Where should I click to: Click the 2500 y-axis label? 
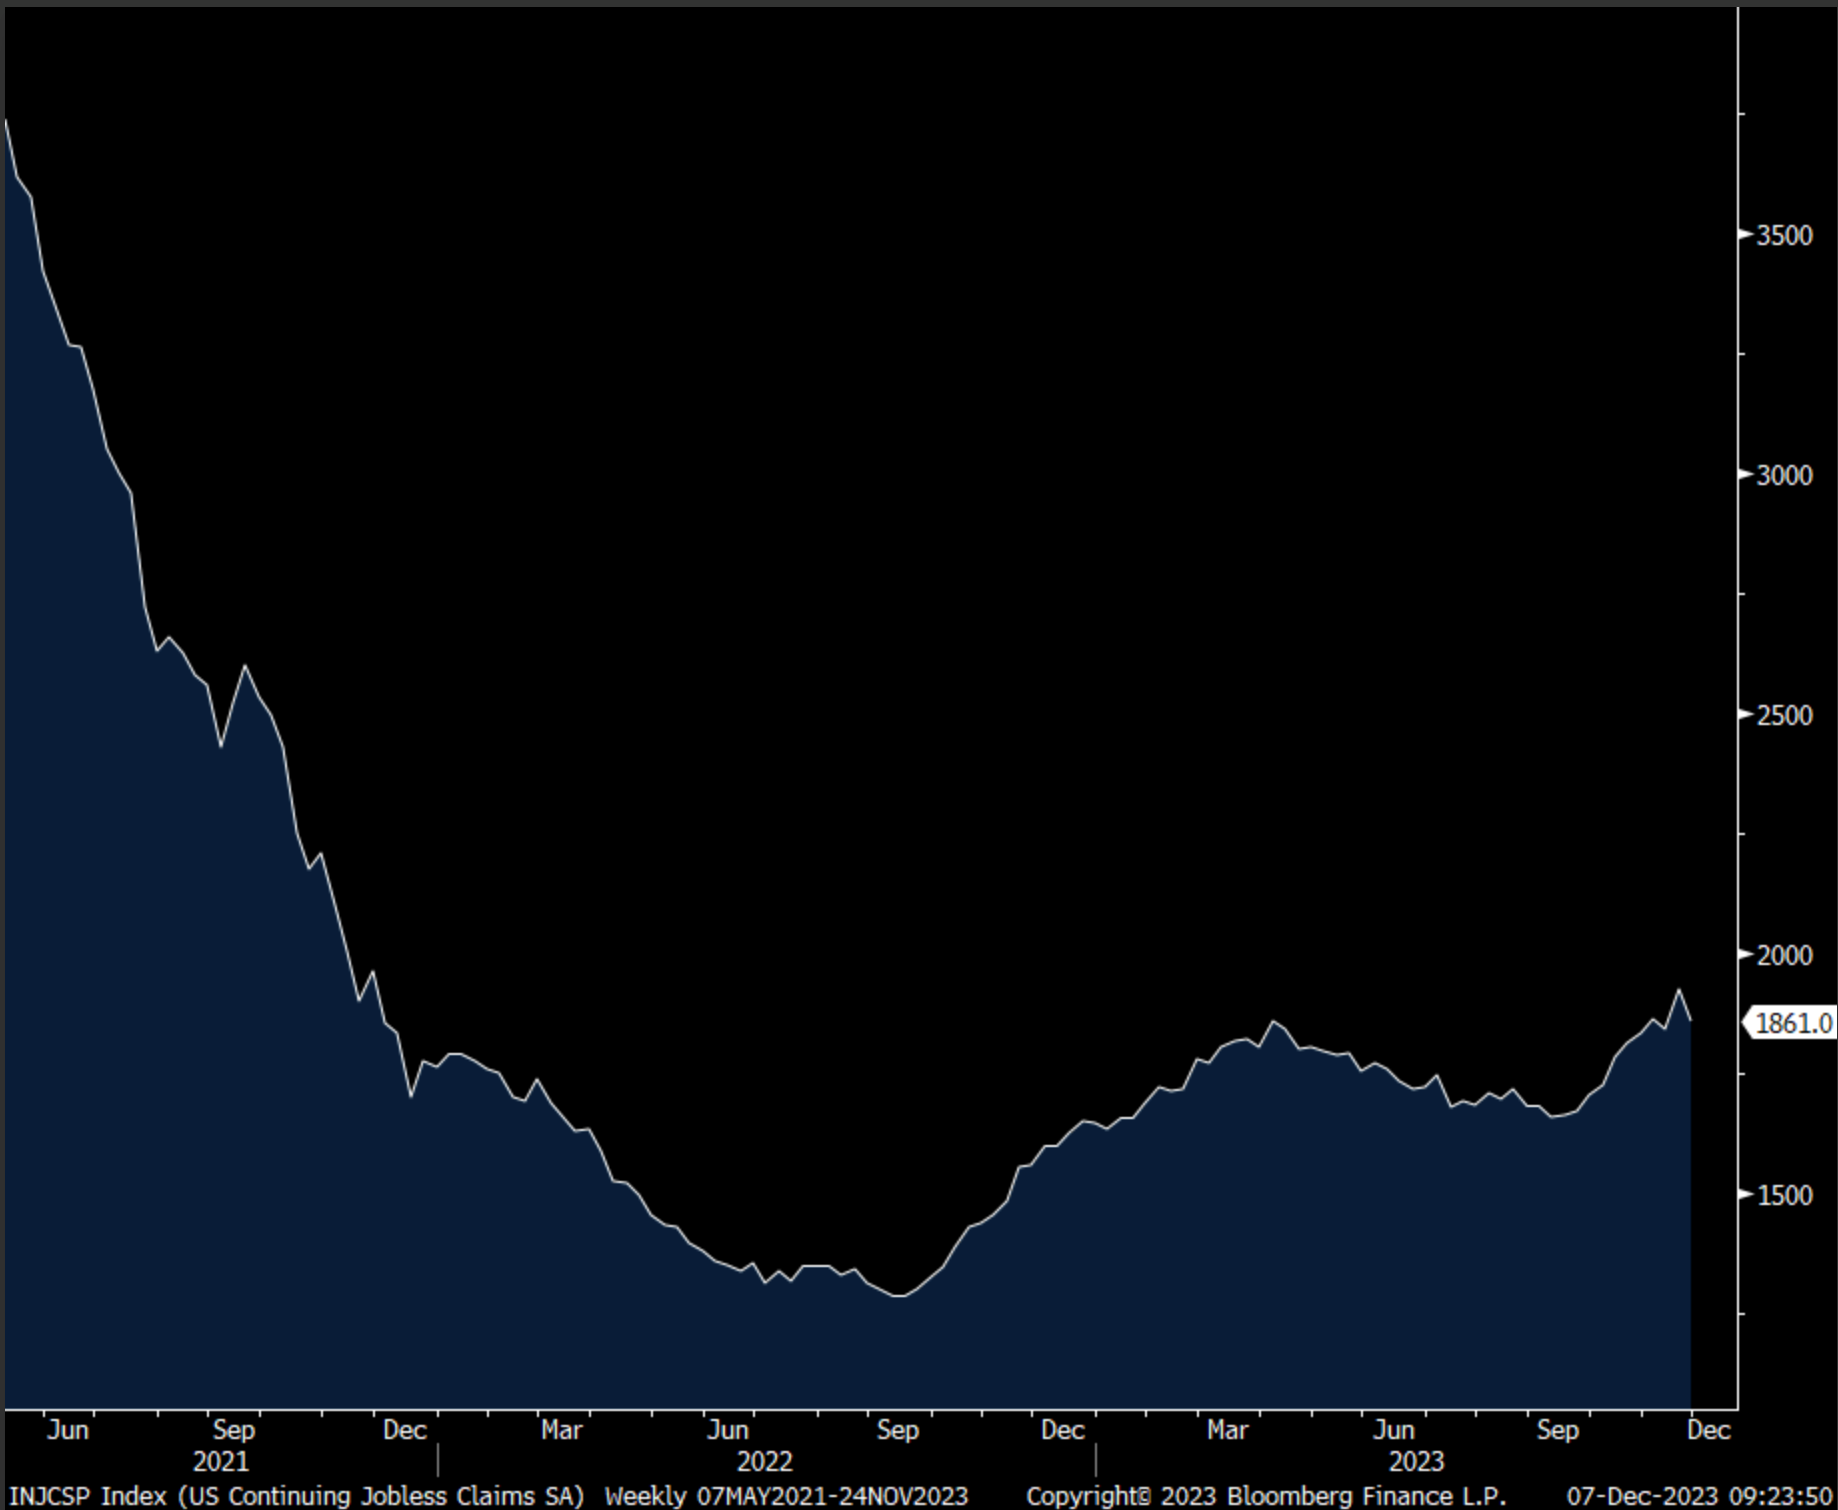[1784, 715]
